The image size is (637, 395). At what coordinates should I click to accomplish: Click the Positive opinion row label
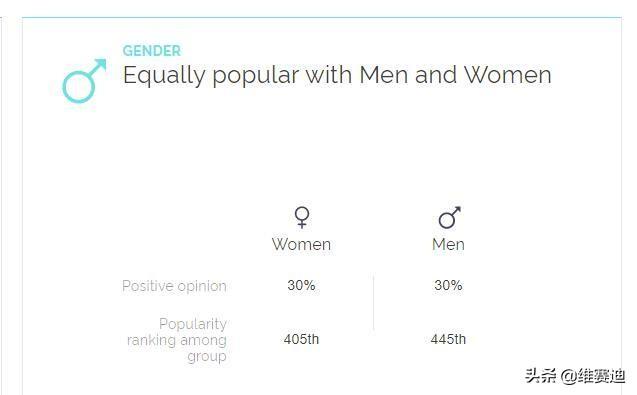point(174,286)
